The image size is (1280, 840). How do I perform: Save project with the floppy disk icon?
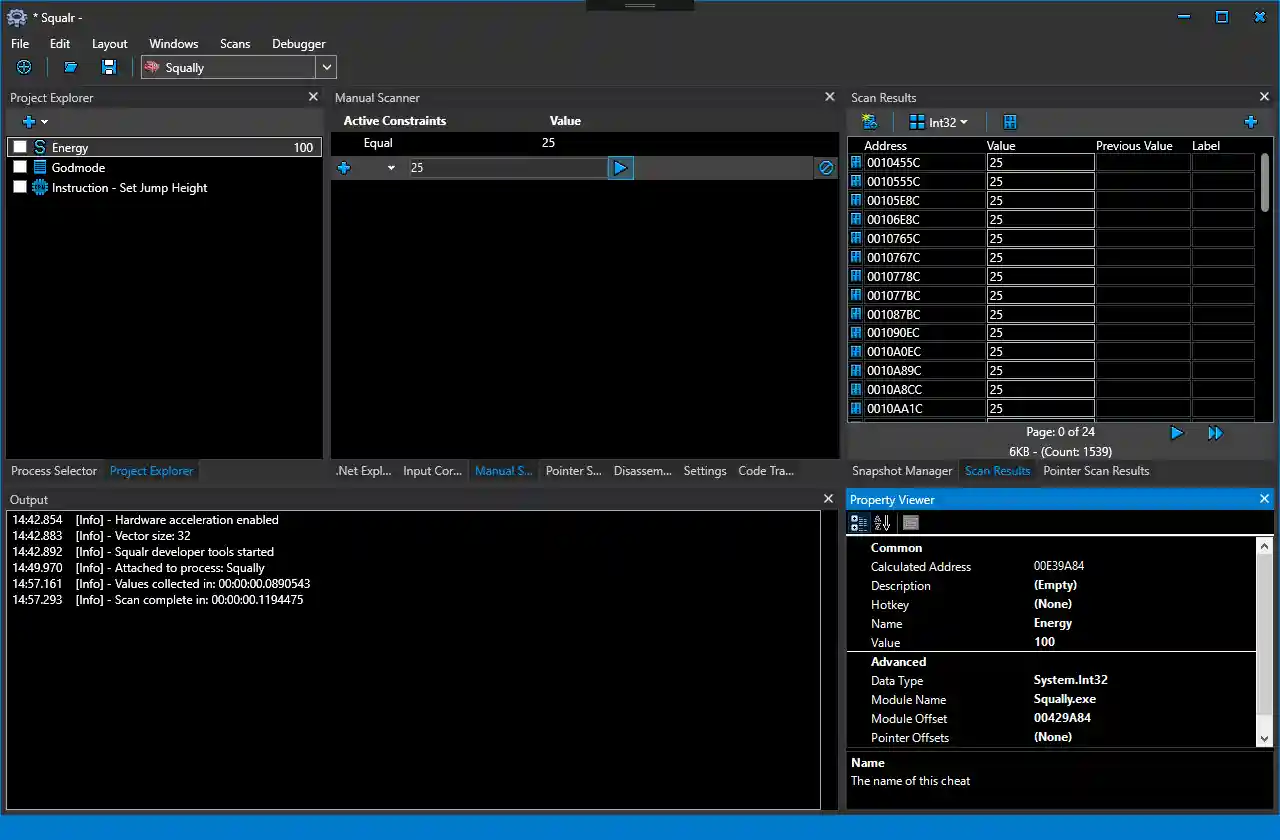tap(109, 67)
